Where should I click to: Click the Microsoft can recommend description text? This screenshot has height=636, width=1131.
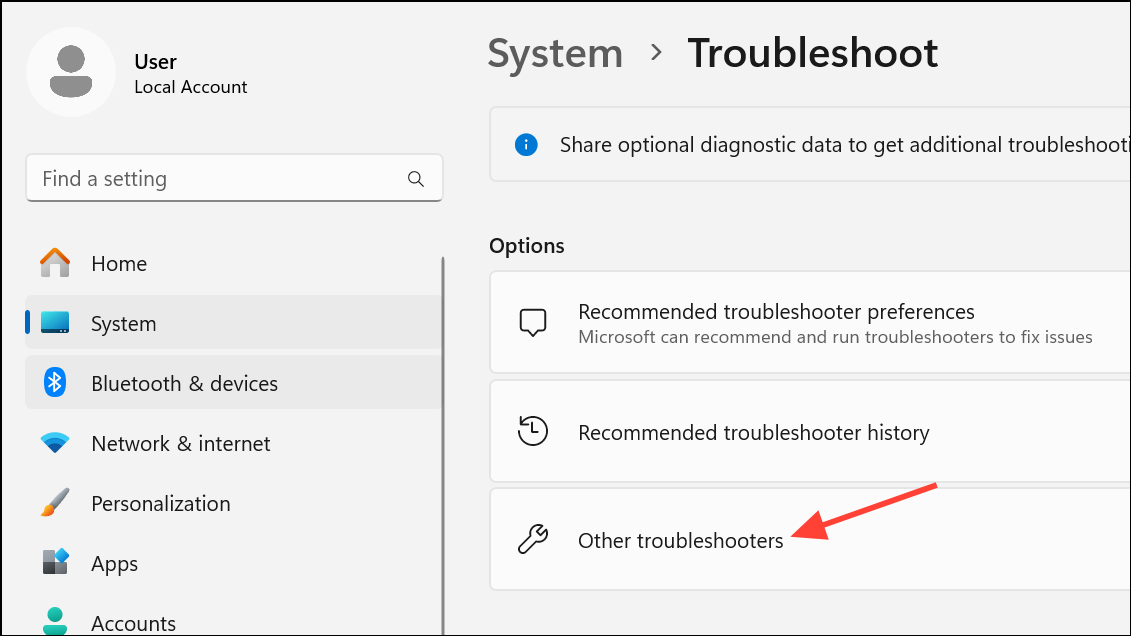(x=835, y=337)
